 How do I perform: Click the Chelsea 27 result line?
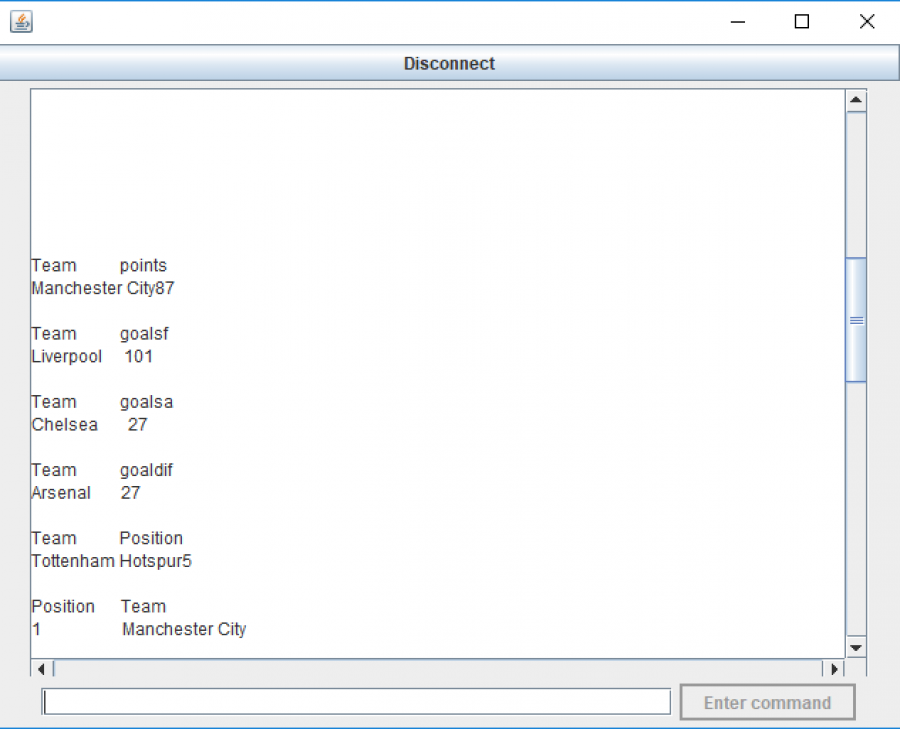click(89, 424)
